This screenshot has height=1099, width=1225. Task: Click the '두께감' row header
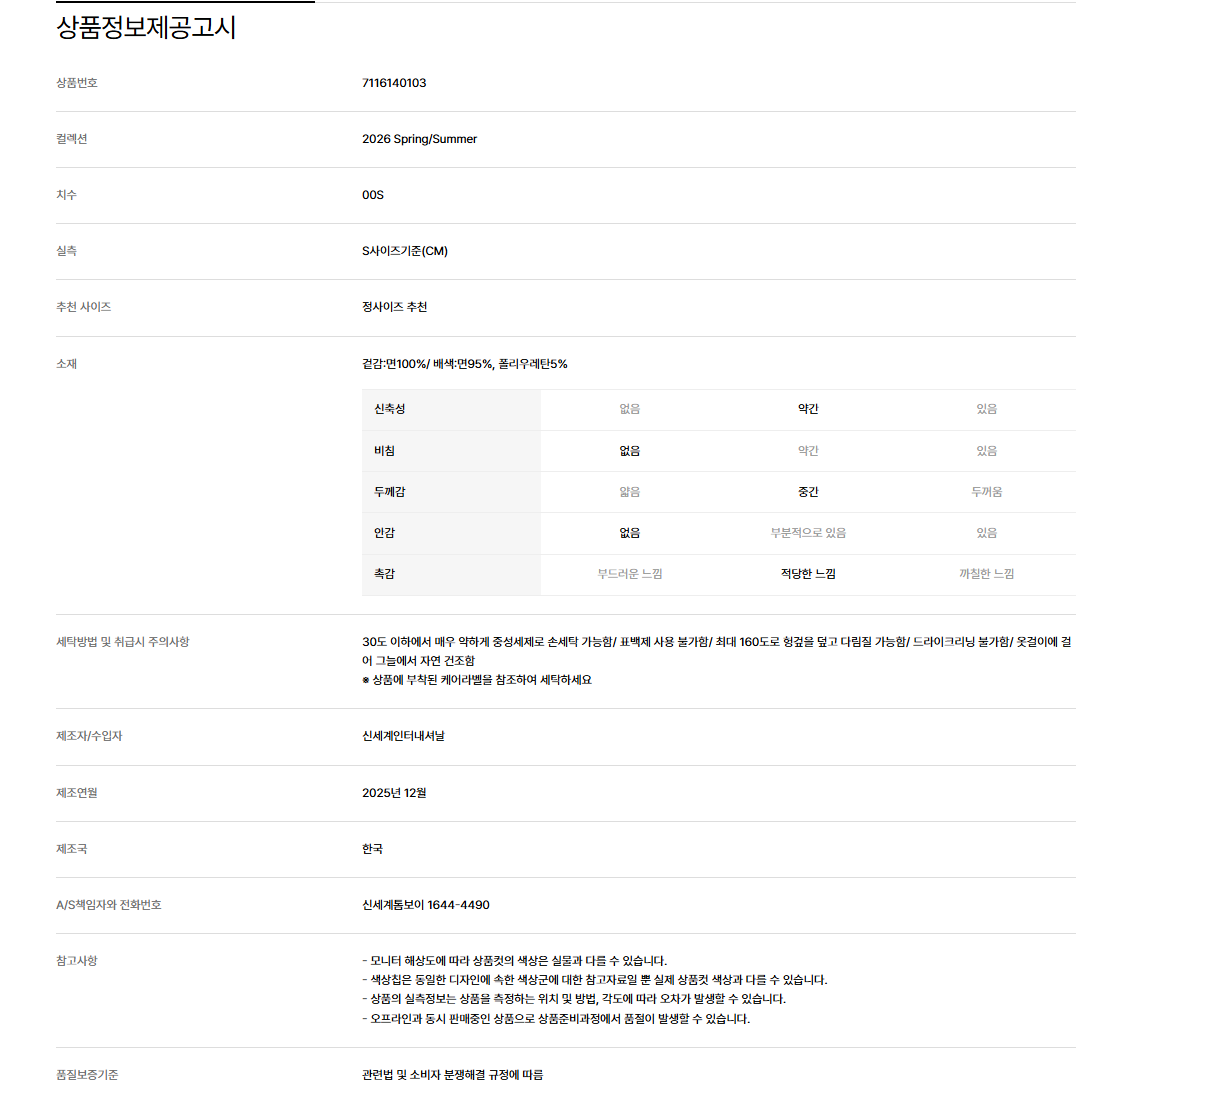pos(390,492)
